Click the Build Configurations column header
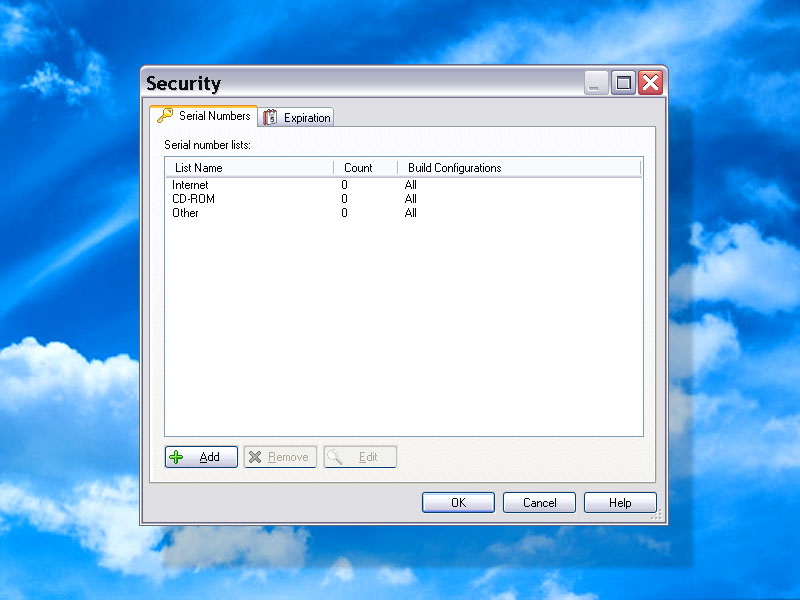This screenshot has height=600, width=800. (519, 168)
